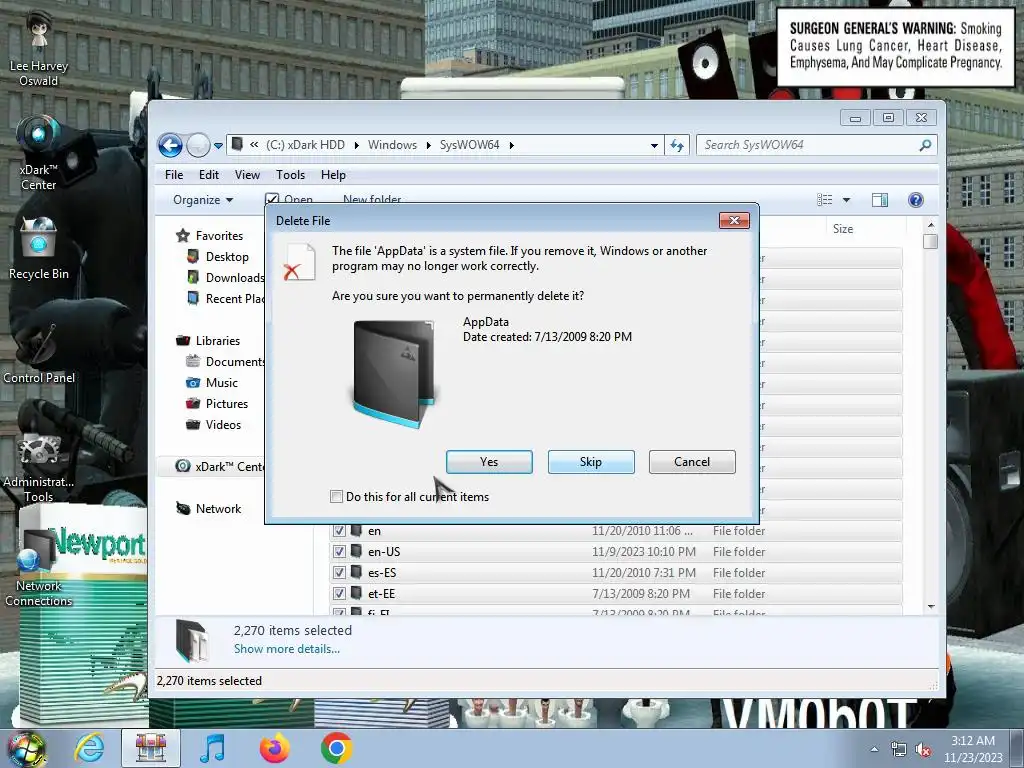Select xDark Center in navigation pane

(x=219, y=466)
